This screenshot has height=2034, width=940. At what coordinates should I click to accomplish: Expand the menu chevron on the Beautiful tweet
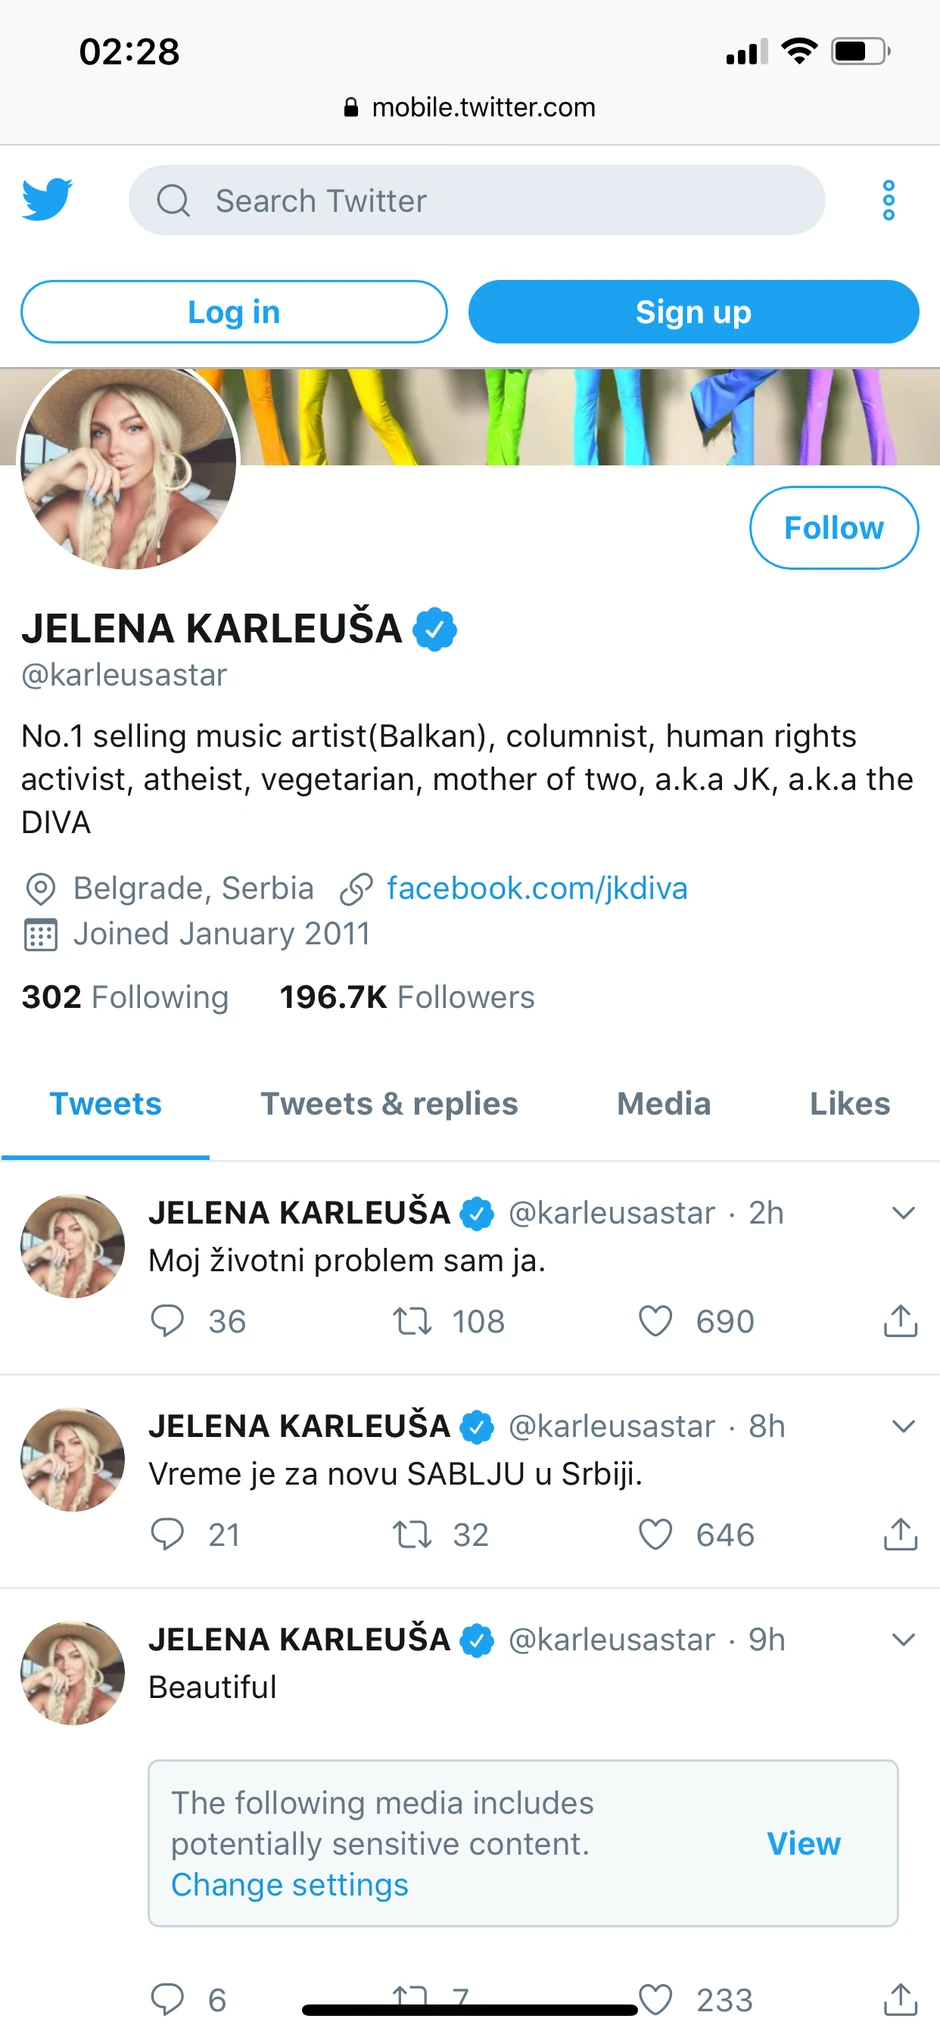[x=903, y=1639]
